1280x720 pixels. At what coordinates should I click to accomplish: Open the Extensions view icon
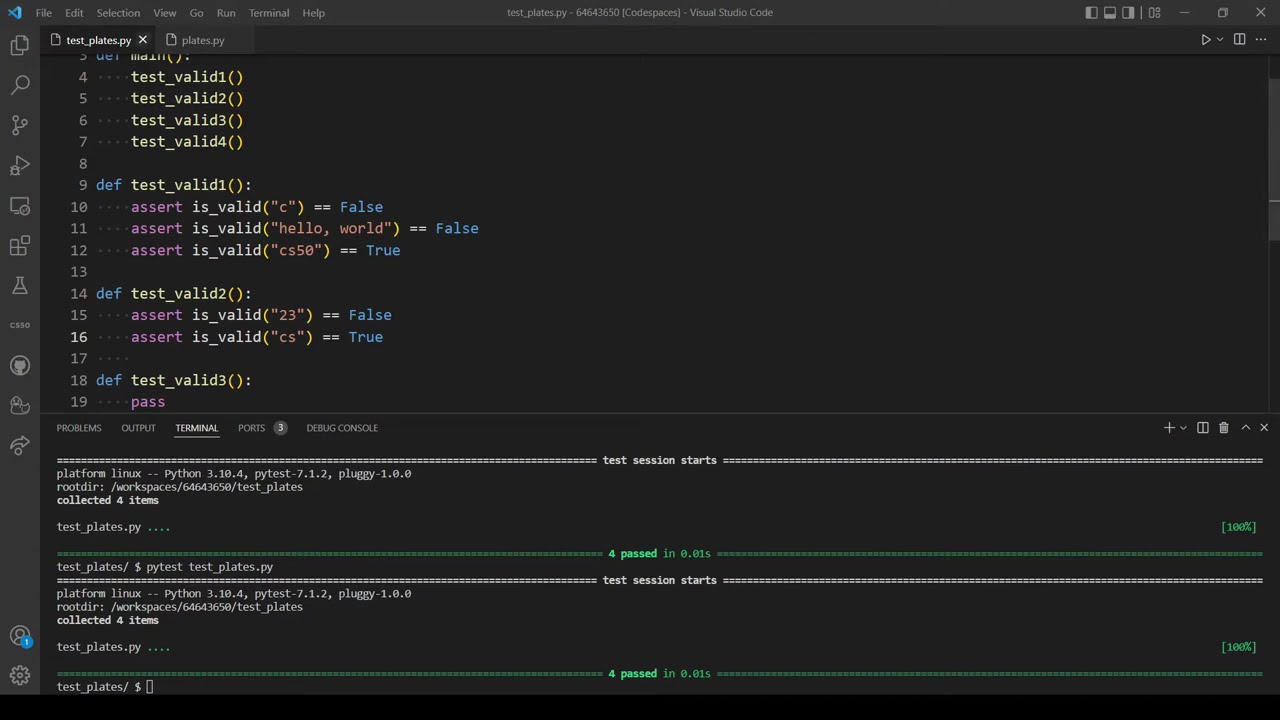(x=20, y=246)
